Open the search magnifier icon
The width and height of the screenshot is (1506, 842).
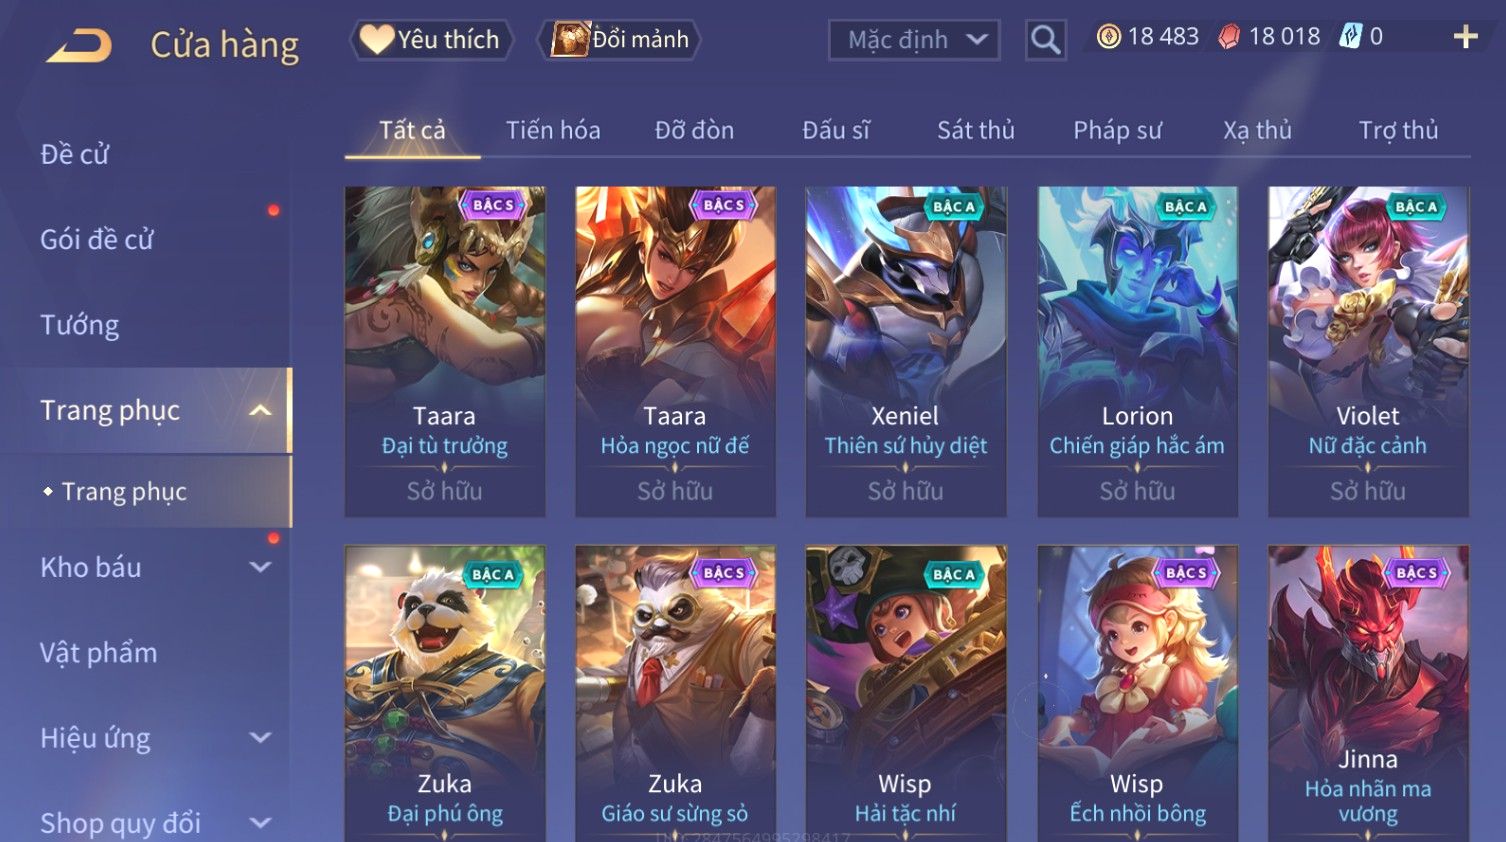pyautogui.click(x=1045, y=40)
